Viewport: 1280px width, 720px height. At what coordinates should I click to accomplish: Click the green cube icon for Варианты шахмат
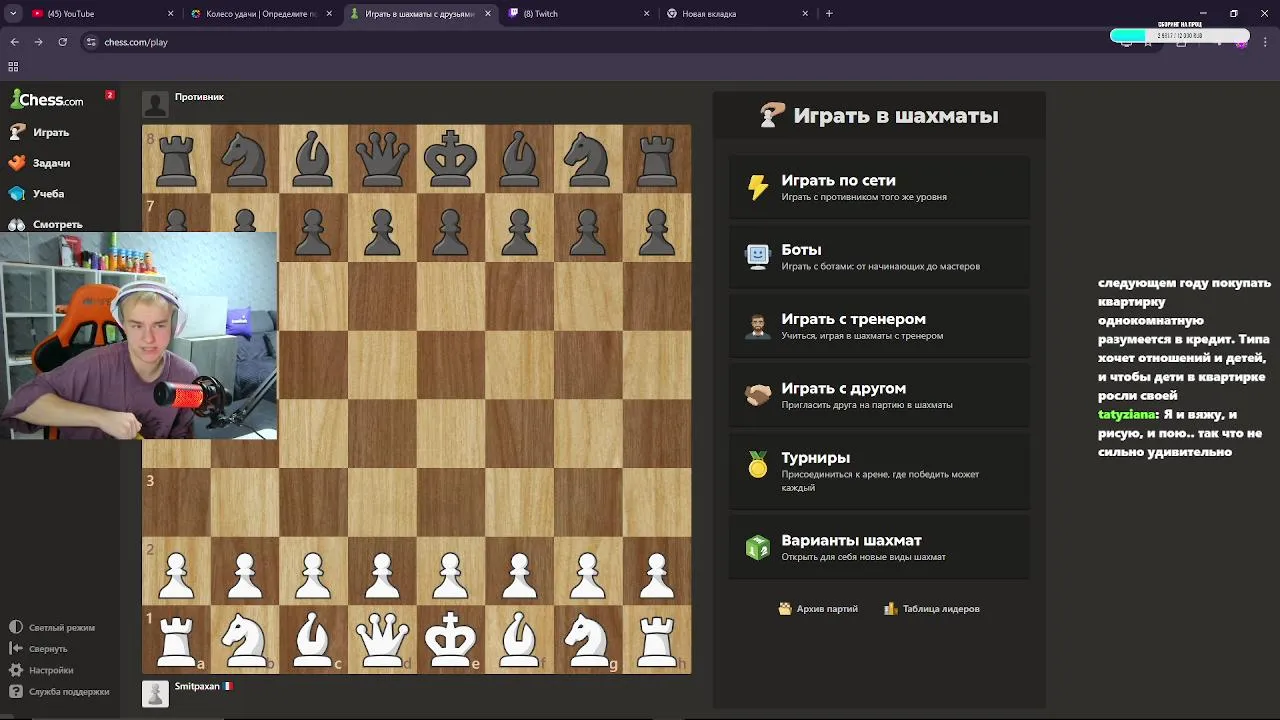(x=758, y=547)
